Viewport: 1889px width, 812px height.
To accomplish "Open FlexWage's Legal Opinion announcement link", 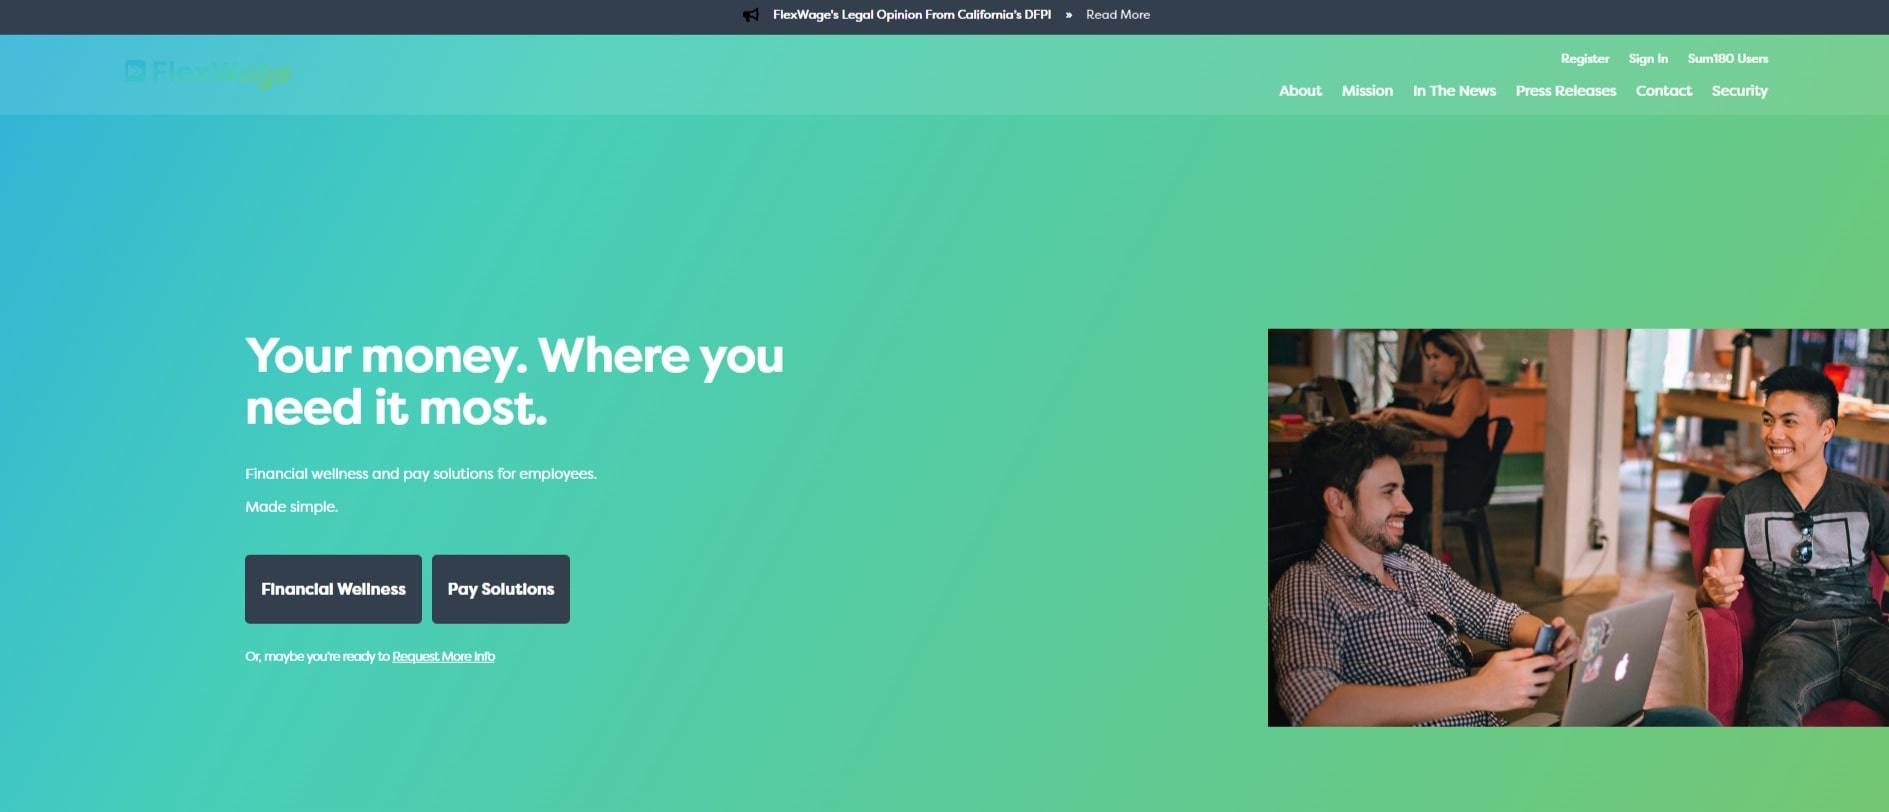I will (911, 15).
